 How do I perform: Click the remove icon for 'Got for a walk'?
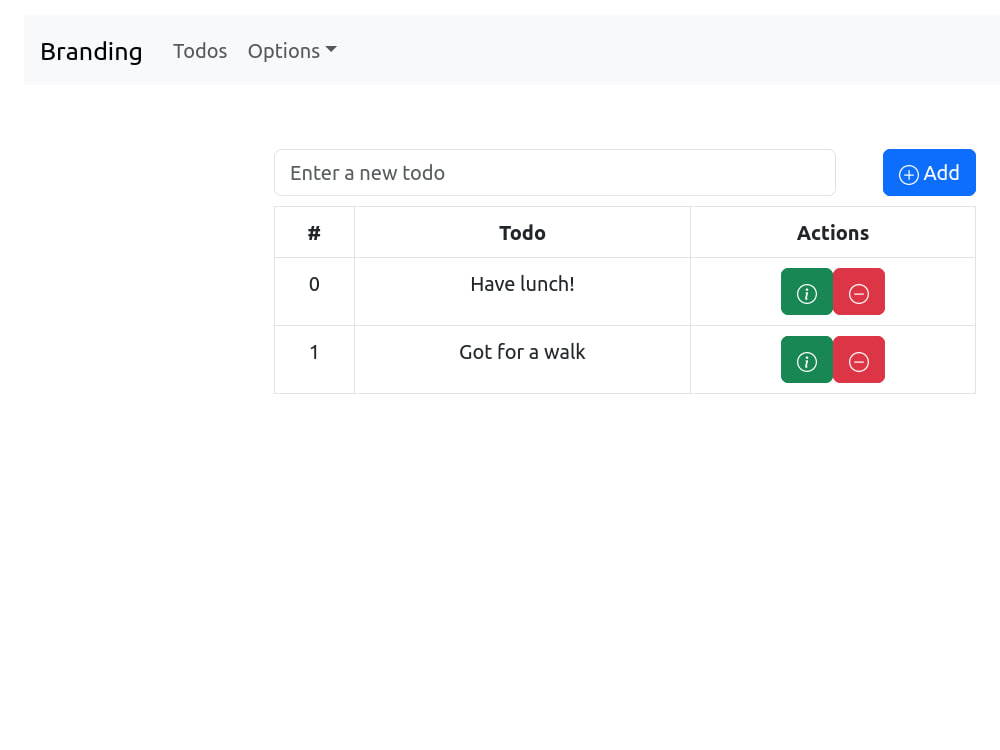tap(859, 359)
